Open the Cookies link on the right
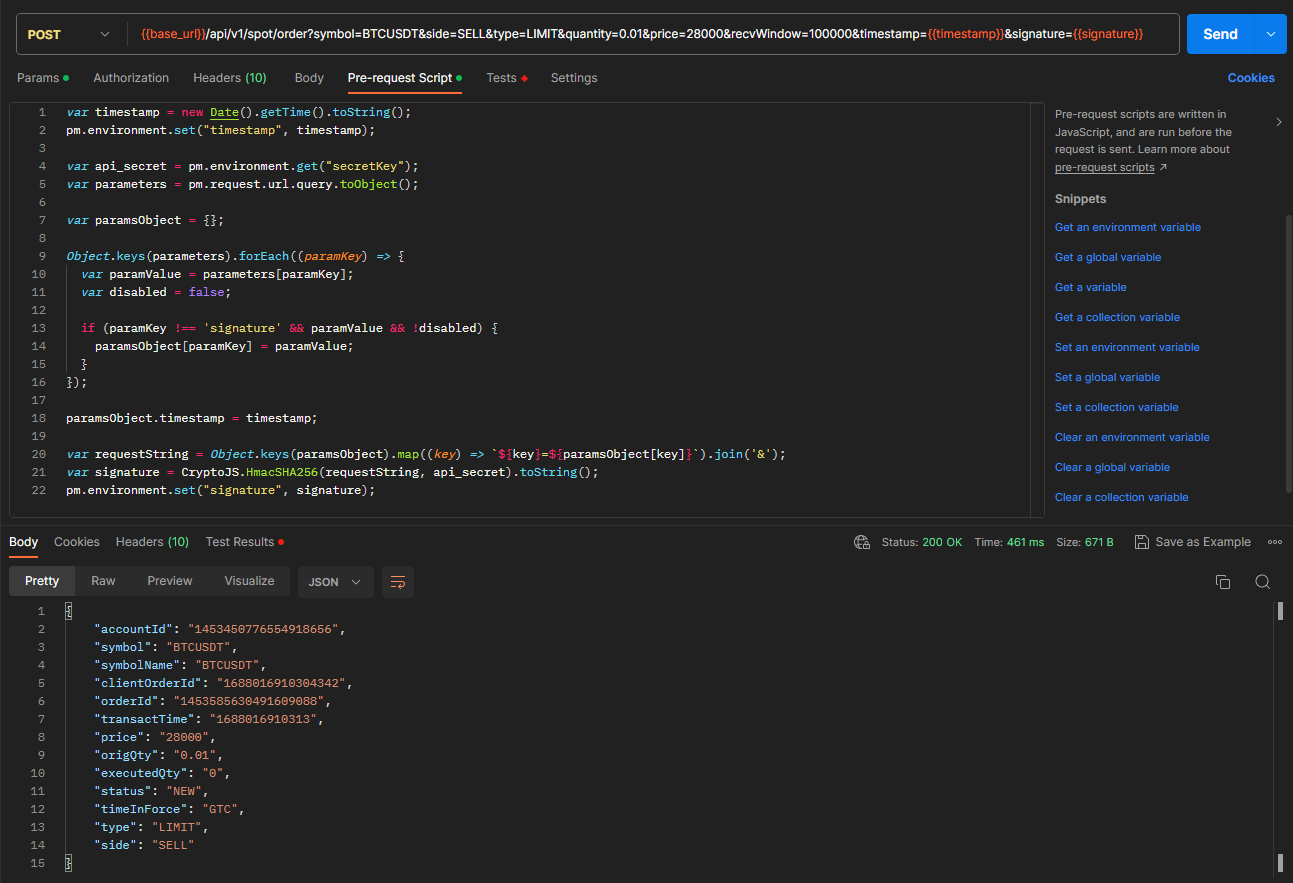1293x883 pixels. (1251, 78)
